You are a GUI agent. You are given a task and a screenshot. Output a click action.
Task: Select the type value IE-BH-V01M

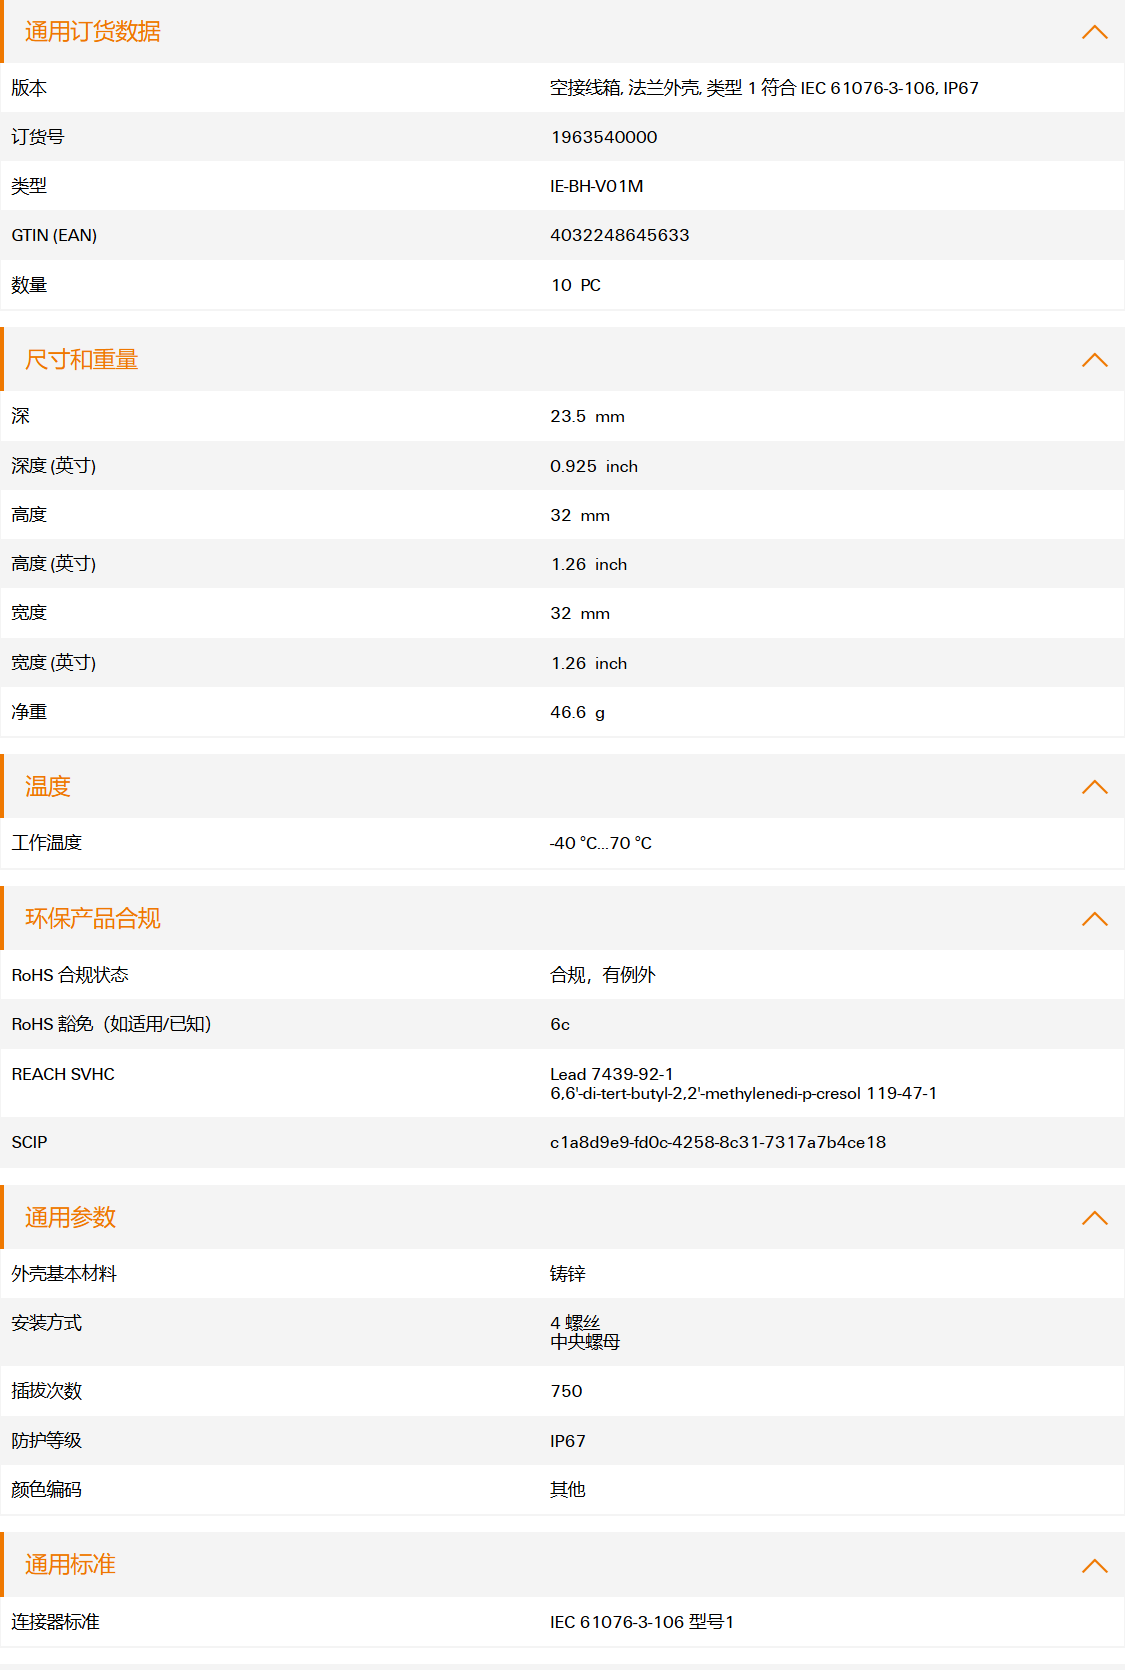(597, 186)
